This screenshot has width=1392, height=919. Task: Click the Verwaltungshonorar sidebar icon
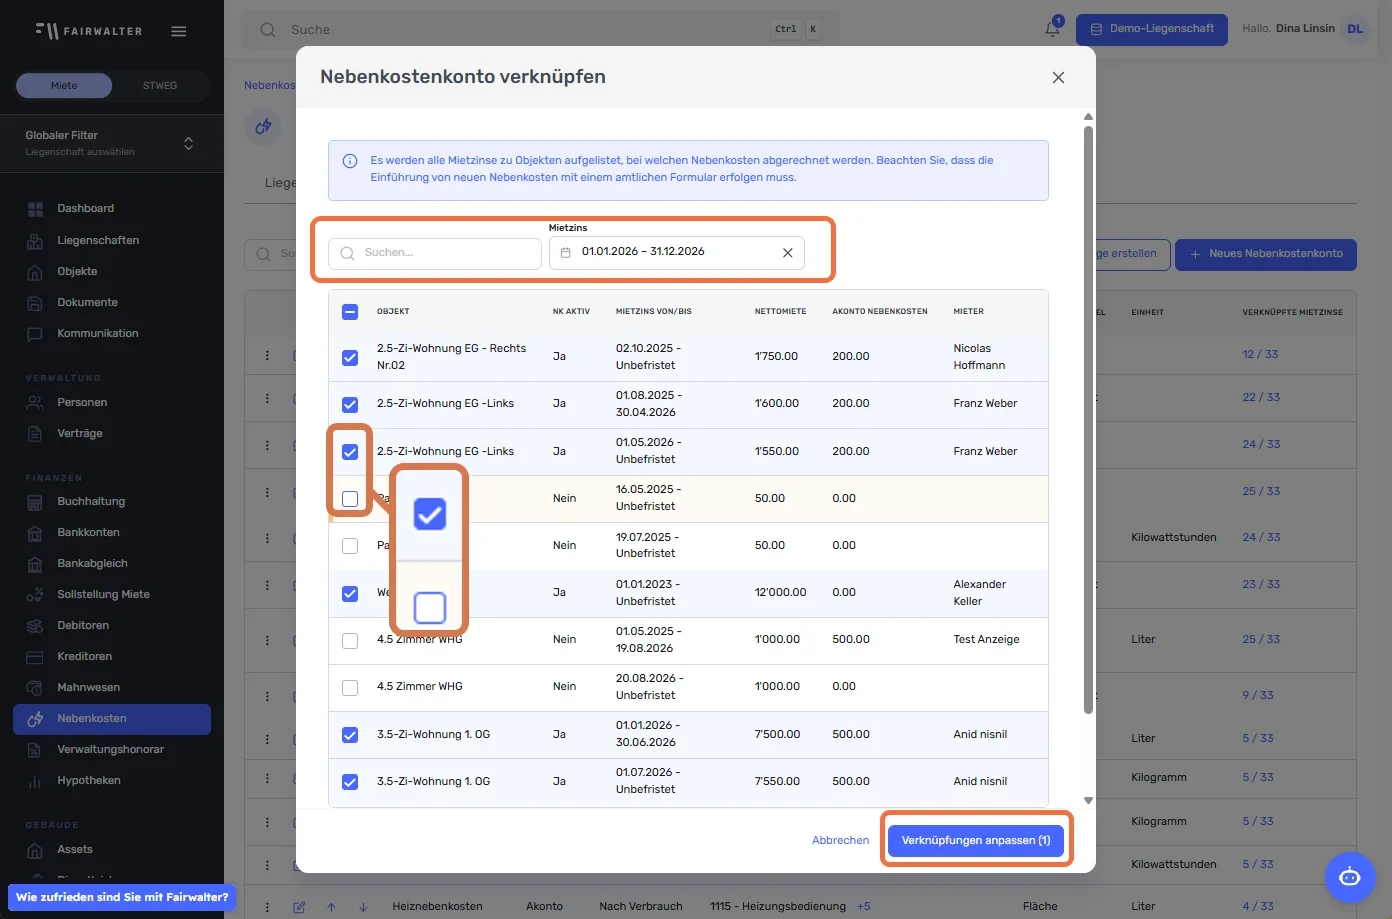[x=35, y=750]
